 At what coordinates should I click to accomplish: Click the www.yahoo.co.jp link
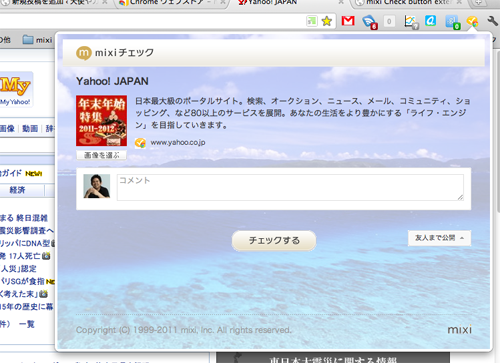point(178,143)
